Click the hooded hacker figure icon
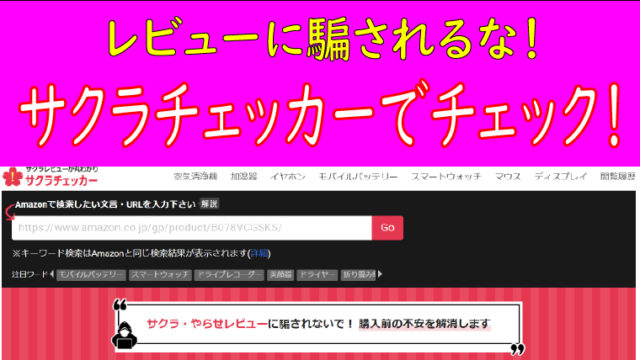This screenshot has width=640, height=360. pos(124,336)
